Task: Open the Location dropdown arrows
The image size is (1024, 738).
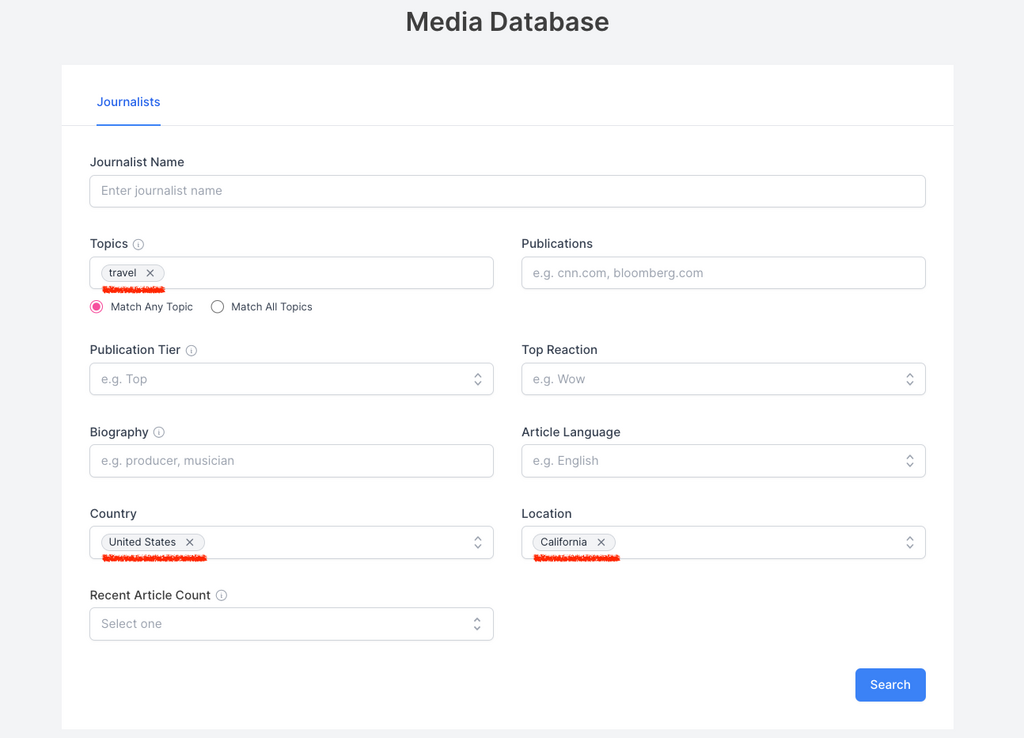Action: click(909, 542)
